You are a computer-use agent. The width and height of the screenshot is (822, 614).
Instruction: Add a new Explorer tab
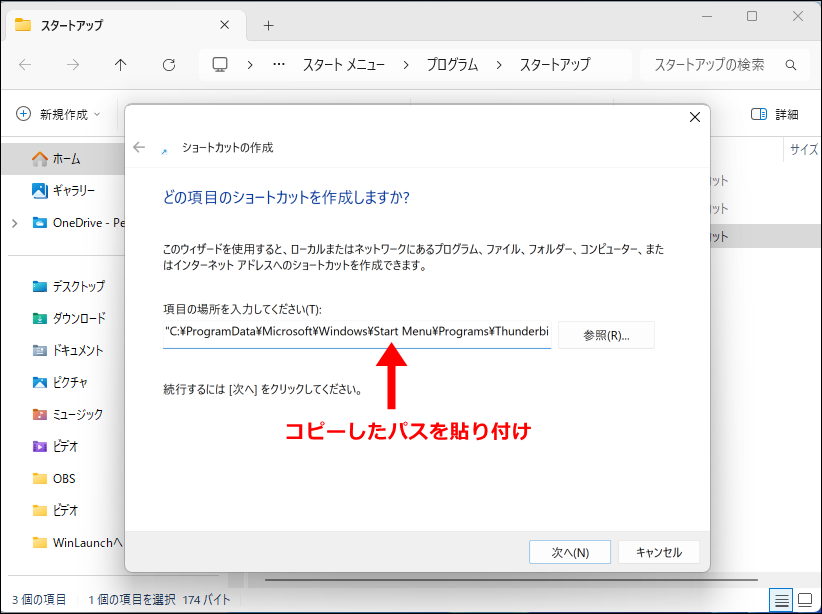click(268, 25)
